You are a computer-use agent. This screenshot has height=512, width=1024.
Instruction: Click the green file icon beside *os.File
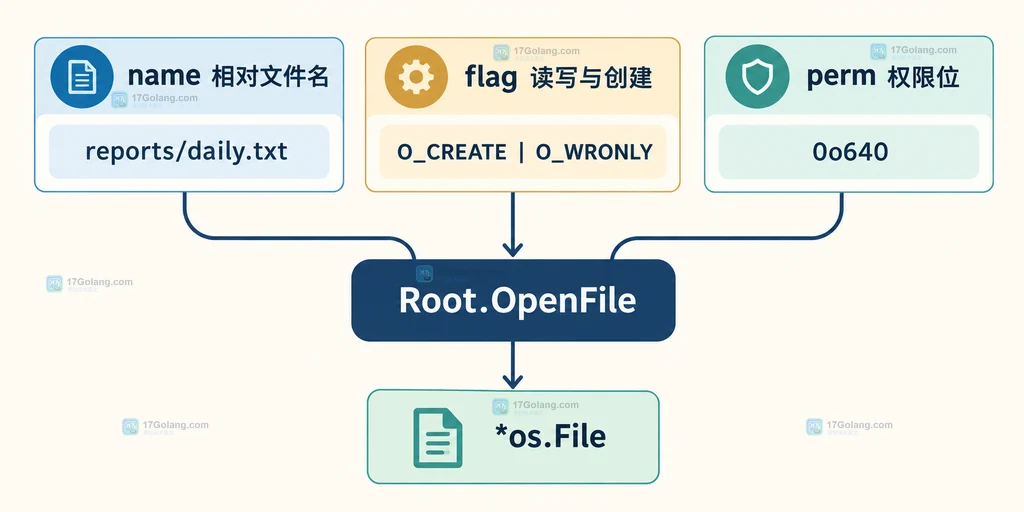tap(438, 438)
